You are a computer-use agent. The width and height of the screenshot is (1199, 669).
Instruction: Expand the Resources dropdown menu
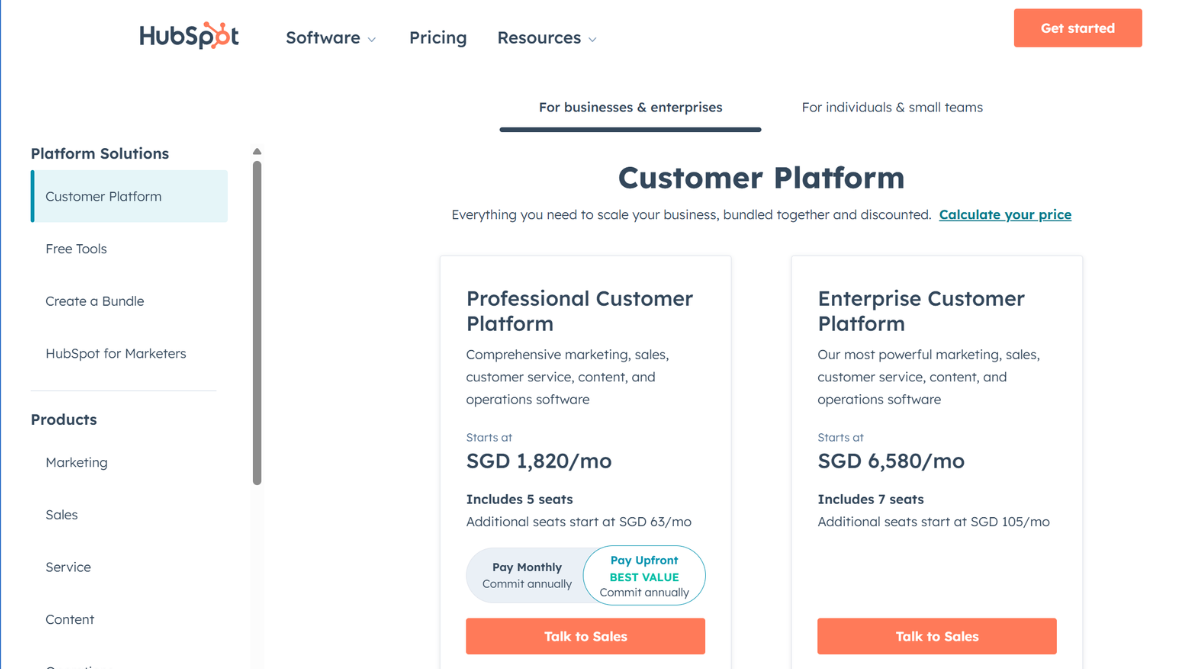coord(547,37)
